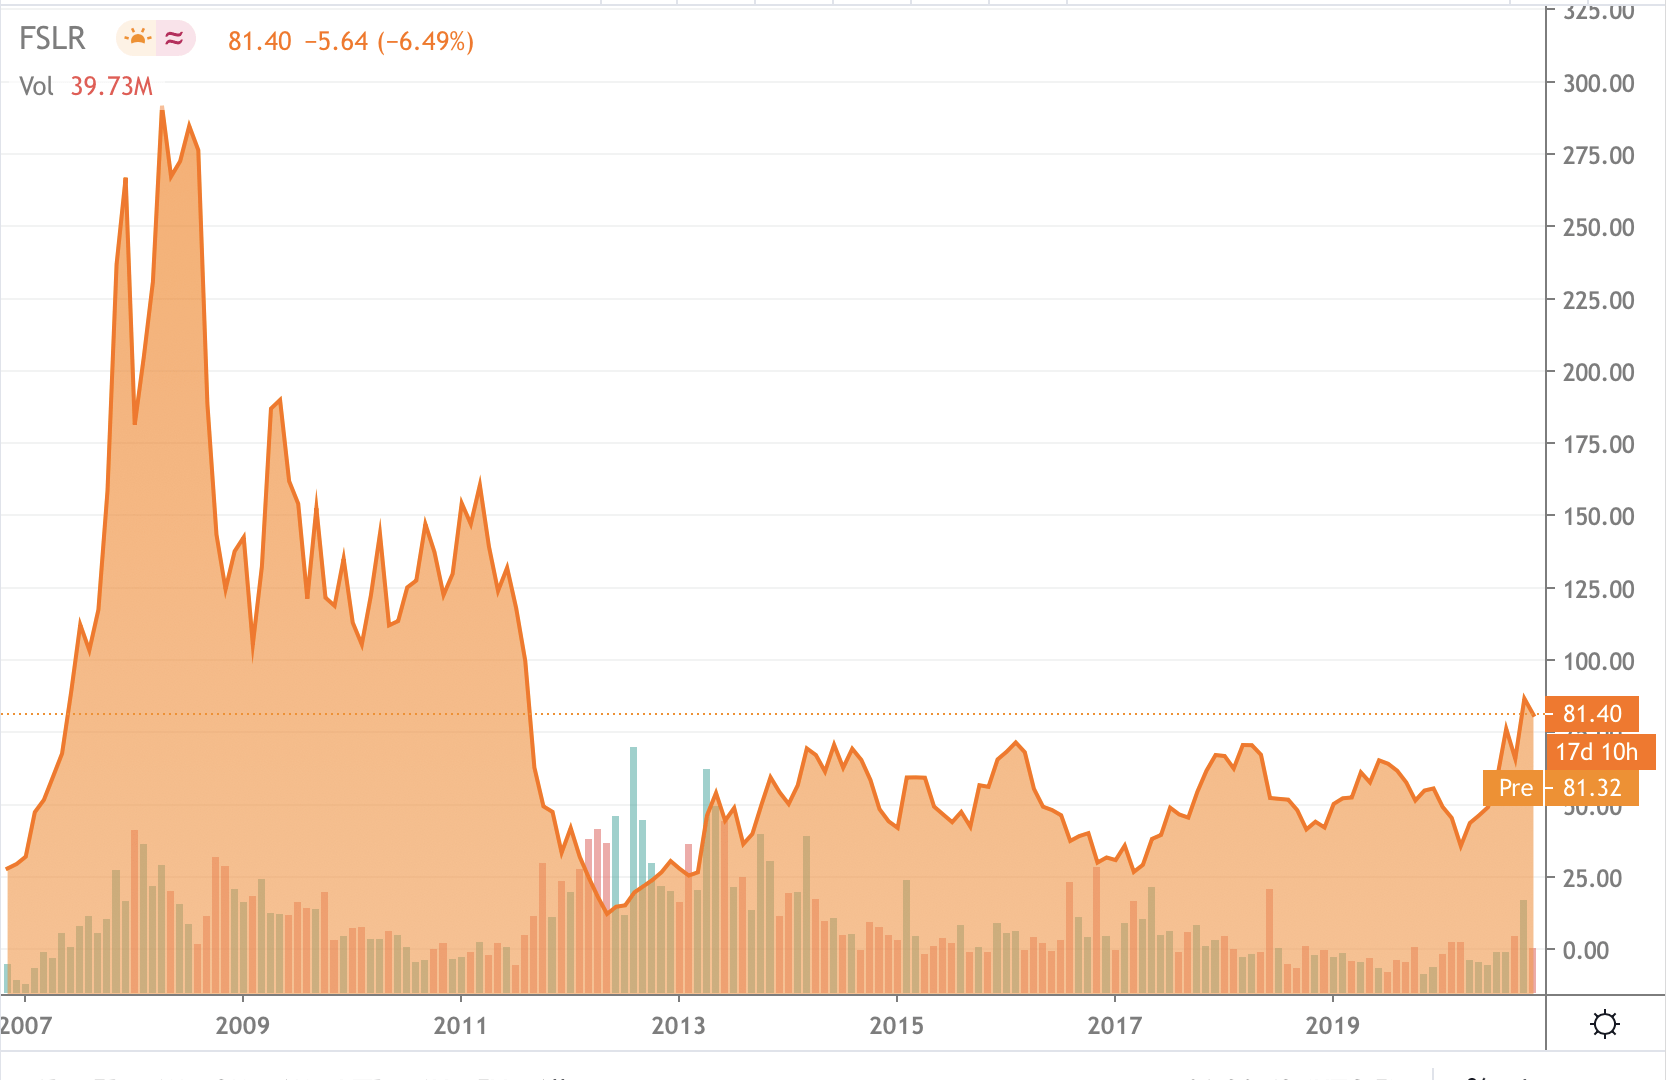Screen dimensions: 1666x1080
Task: Click the volume value 39.73M
Action: pos(111,86)
